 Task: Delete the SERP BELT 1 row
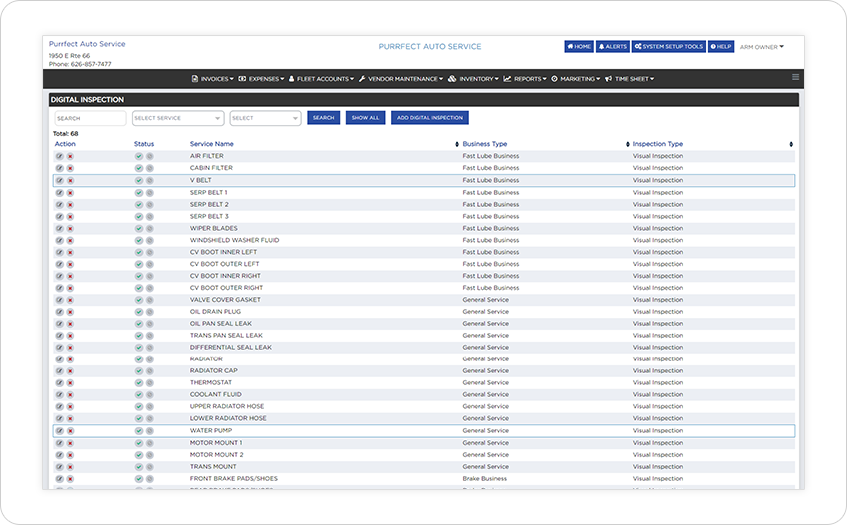pyautogui.click(x=70, y=193)
